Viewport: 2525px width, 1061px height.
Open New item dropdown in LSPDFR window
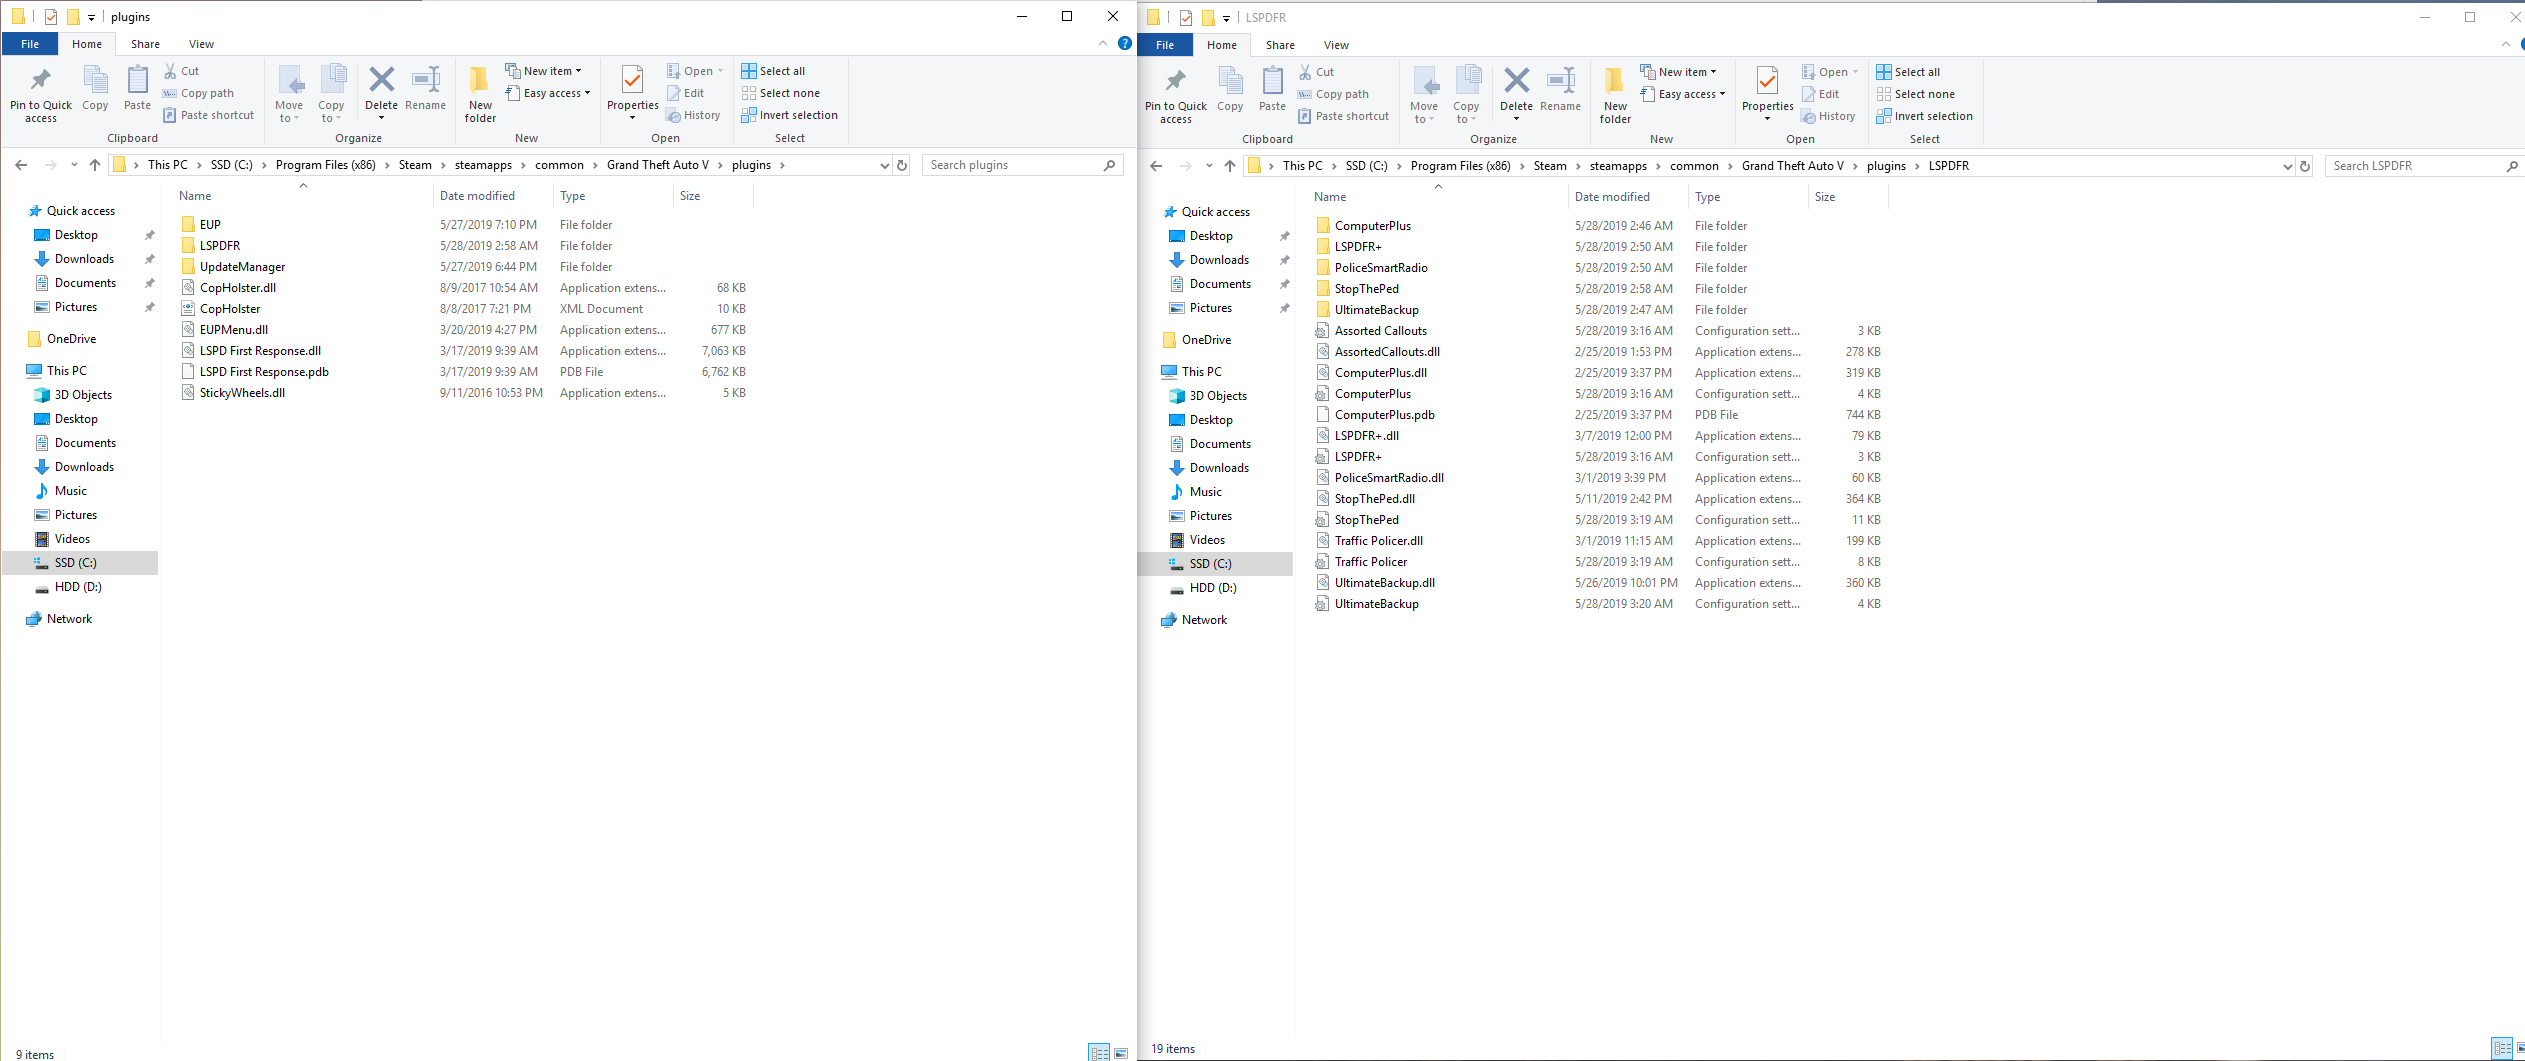pos(1679,72)
